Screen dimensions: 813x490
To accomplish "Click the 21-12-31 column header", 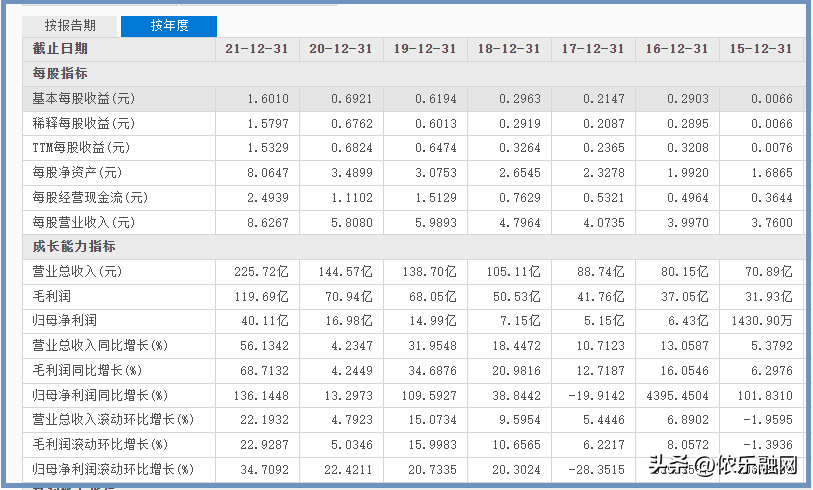I will click(x=256, y=49).
